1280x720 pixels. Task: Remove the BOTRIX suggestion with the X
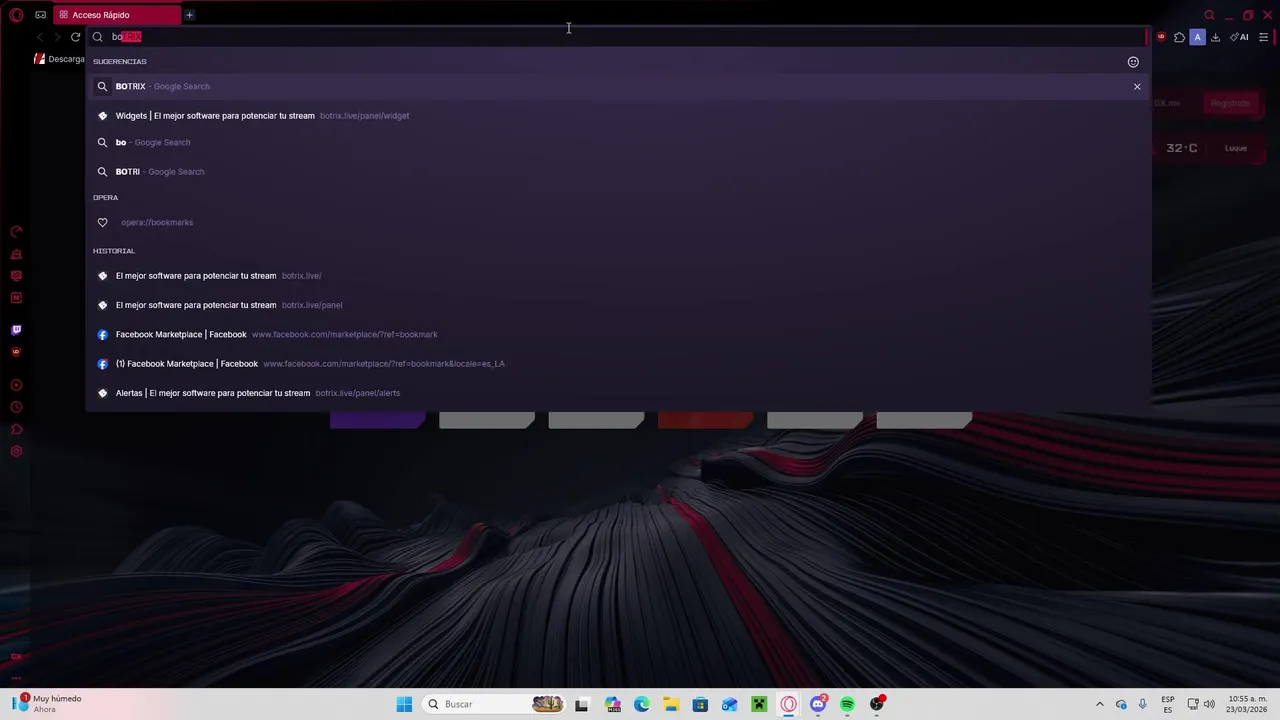pos(1137,87)
